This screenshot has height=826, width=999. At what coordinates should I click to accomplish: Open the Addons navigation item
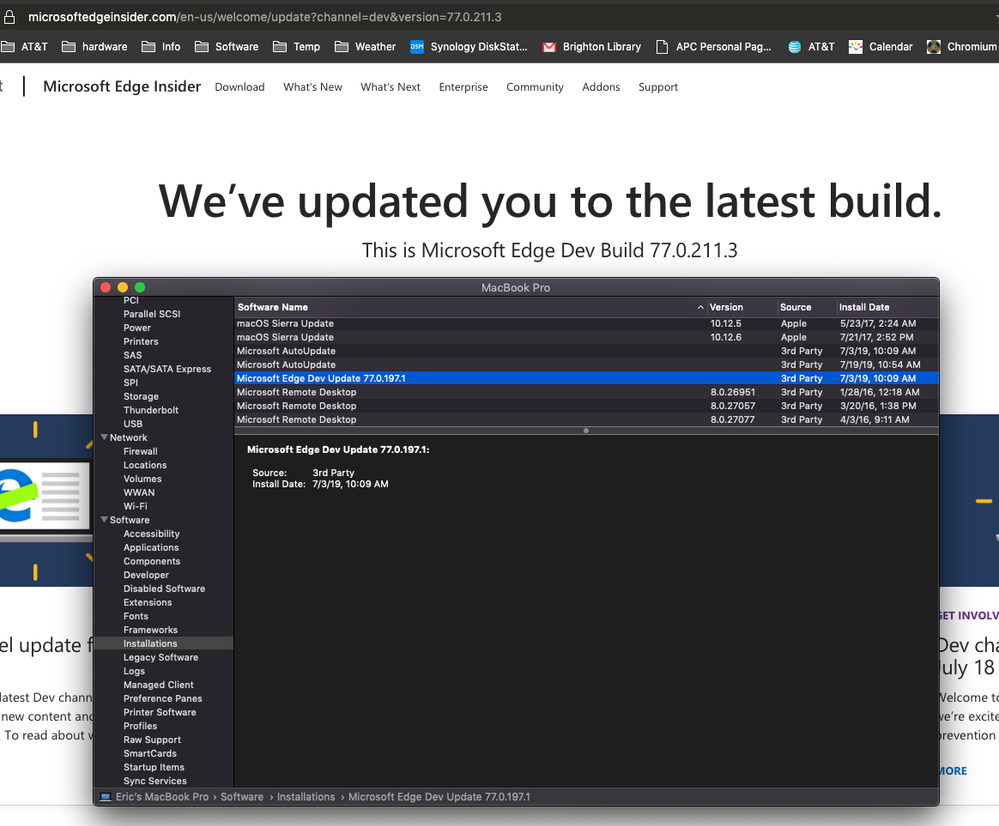tap(601, 87)
